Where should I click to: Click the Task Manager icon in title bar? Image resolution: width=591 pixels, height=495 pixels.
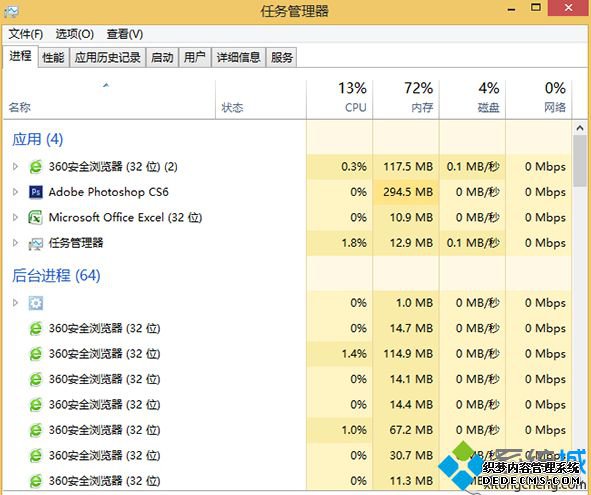(x=11, y=11)
